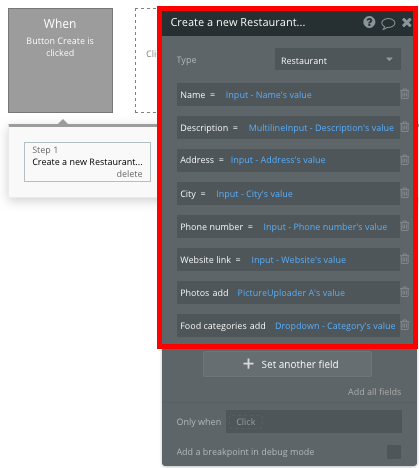This screenshot has height=468, width=419.
Task: Toggle Add a breakpoint in debug mode checkbox
Action: (x=394, y=452)
